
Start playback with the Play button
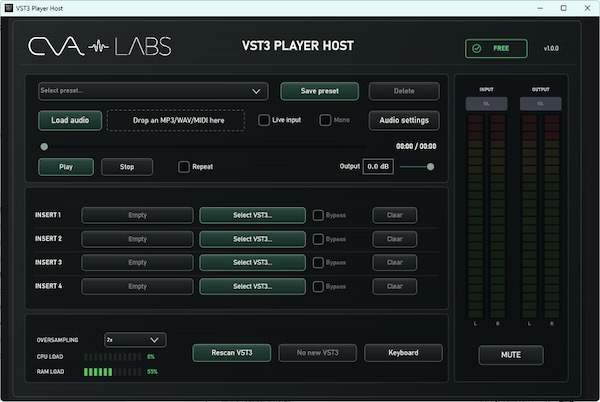[x=66, y=167]
